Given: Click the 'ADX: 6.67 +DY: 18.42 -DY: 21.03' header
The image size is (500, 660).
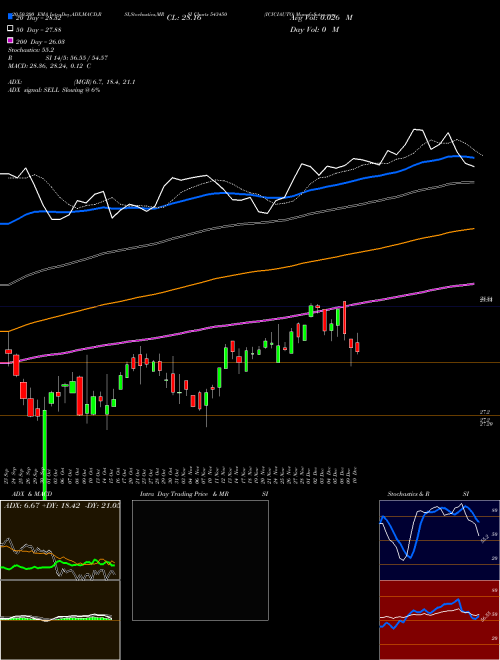Looking at the screenshot, I should tap(61, 505).
